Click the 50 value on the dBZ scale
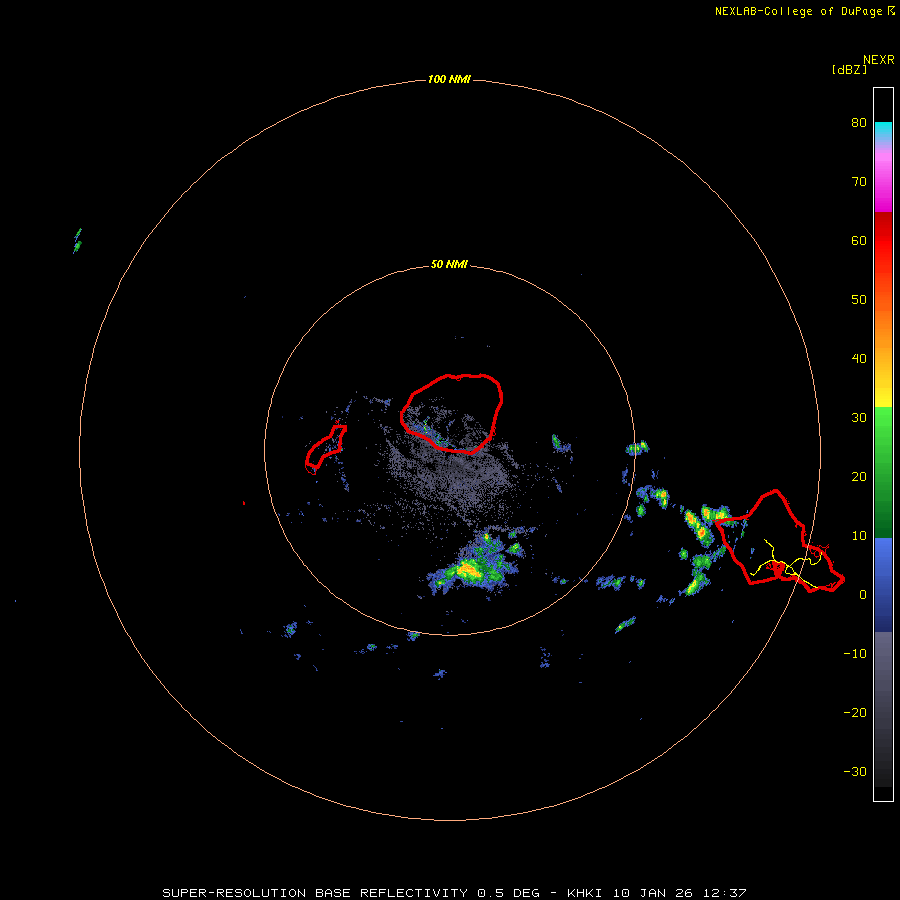The width and height of the screenshot is (900, 900). pos(859,300)
